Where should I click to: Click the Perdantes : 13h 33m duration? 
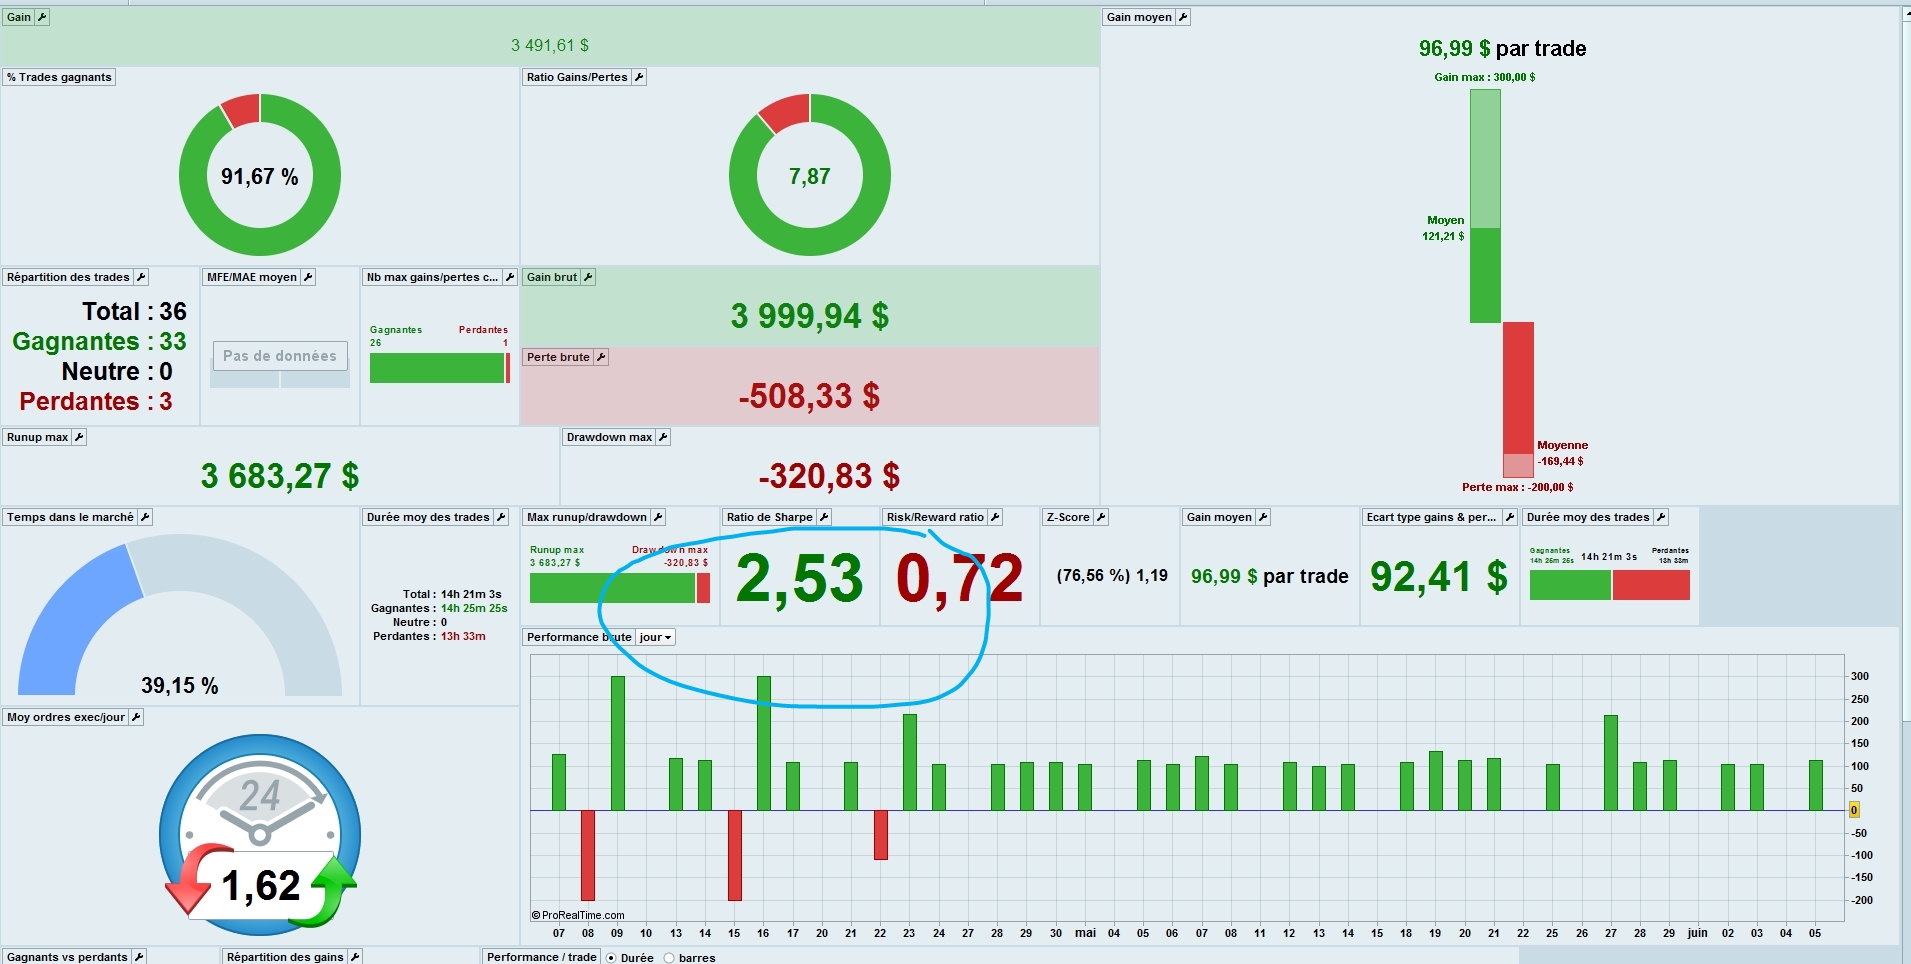pyautogui.click(x=429, y=636)
